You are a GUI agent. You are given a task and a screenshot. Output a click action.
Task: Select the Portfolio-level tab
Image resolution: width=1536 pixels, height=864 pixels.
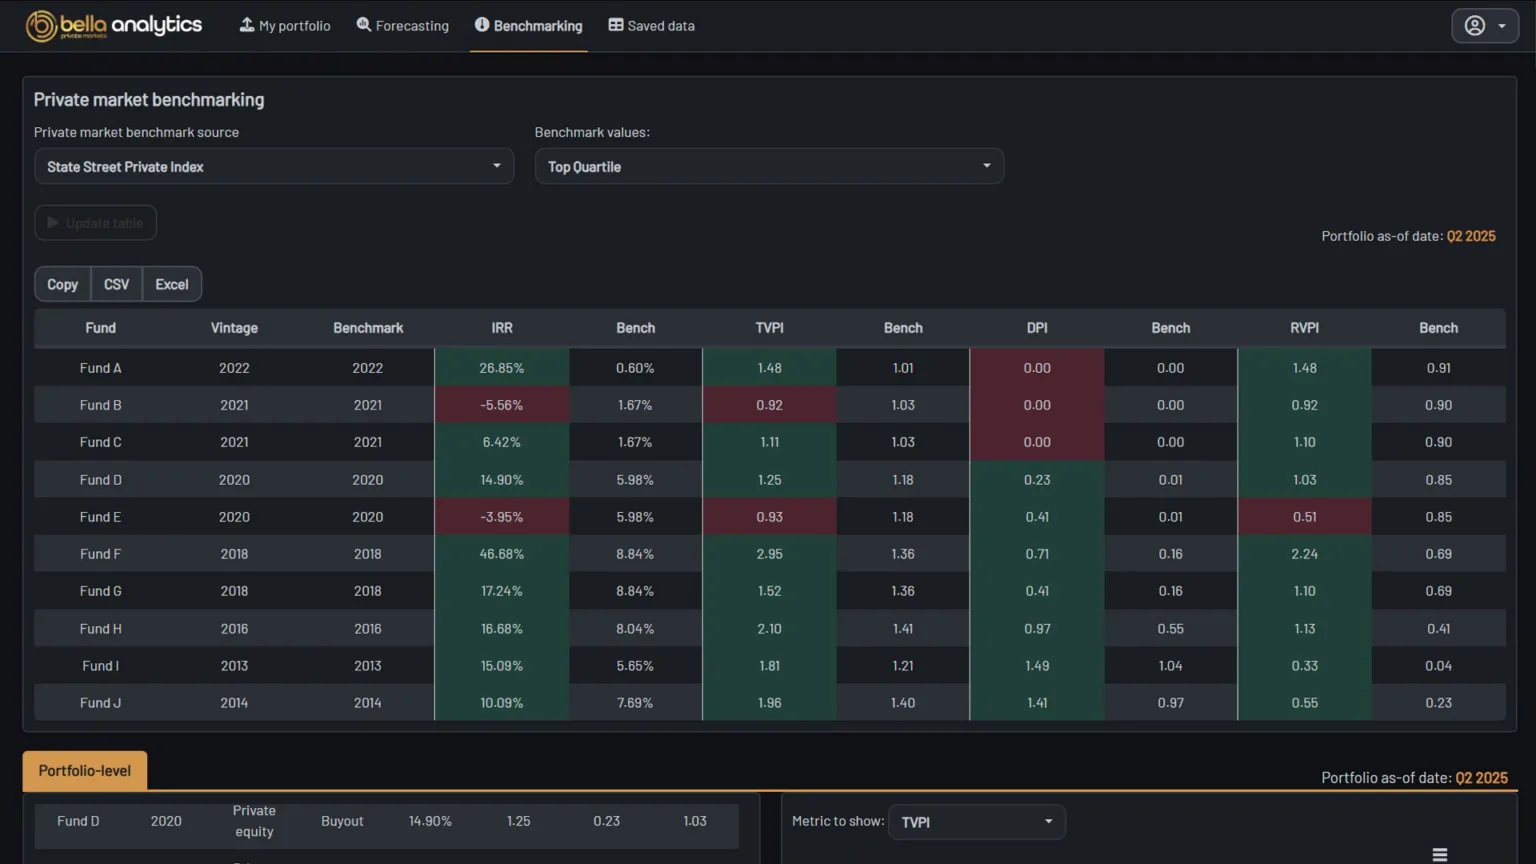coord(85,771)
